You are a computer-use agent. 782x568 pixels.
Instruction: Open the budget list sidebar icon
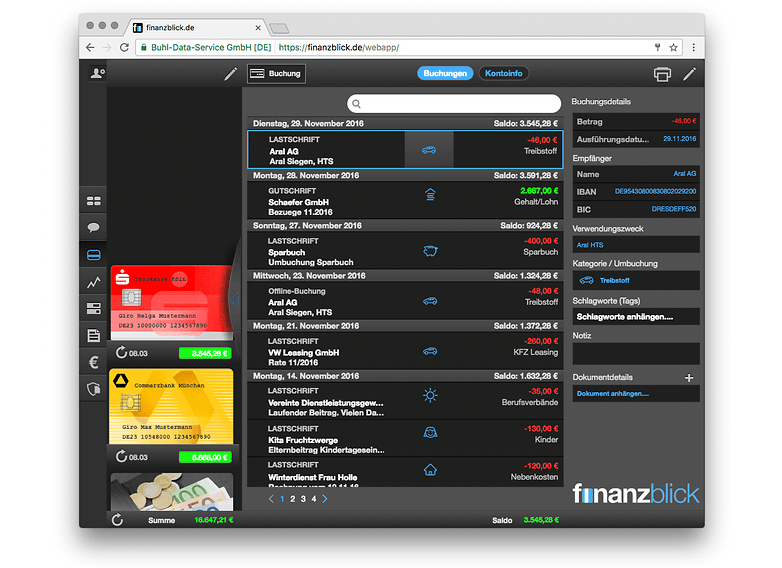pos(94,309)
